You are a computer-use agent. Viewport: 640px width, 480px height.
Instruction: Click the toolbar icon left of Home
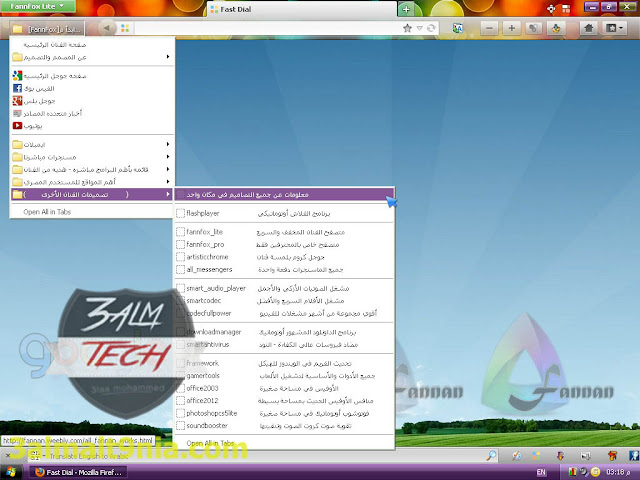point(556,28)
